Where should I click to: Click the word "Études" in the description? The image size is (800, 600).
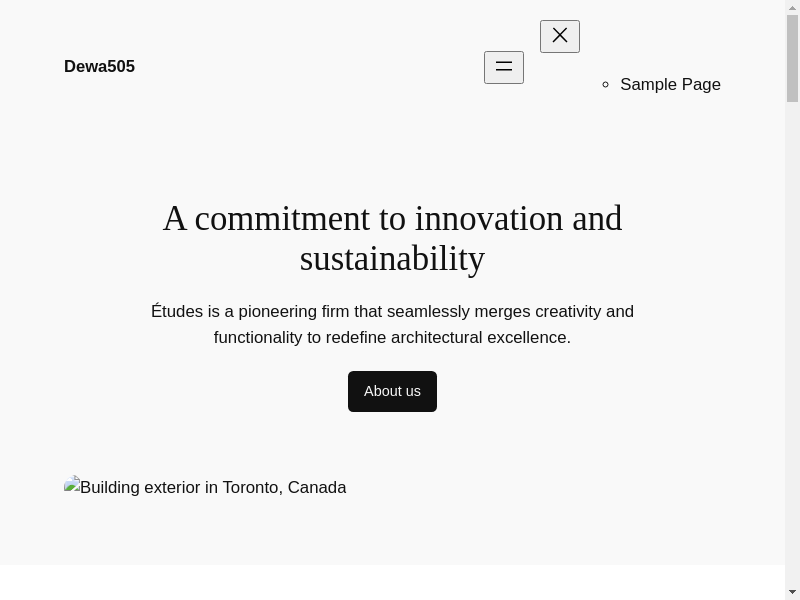point(177,312)
